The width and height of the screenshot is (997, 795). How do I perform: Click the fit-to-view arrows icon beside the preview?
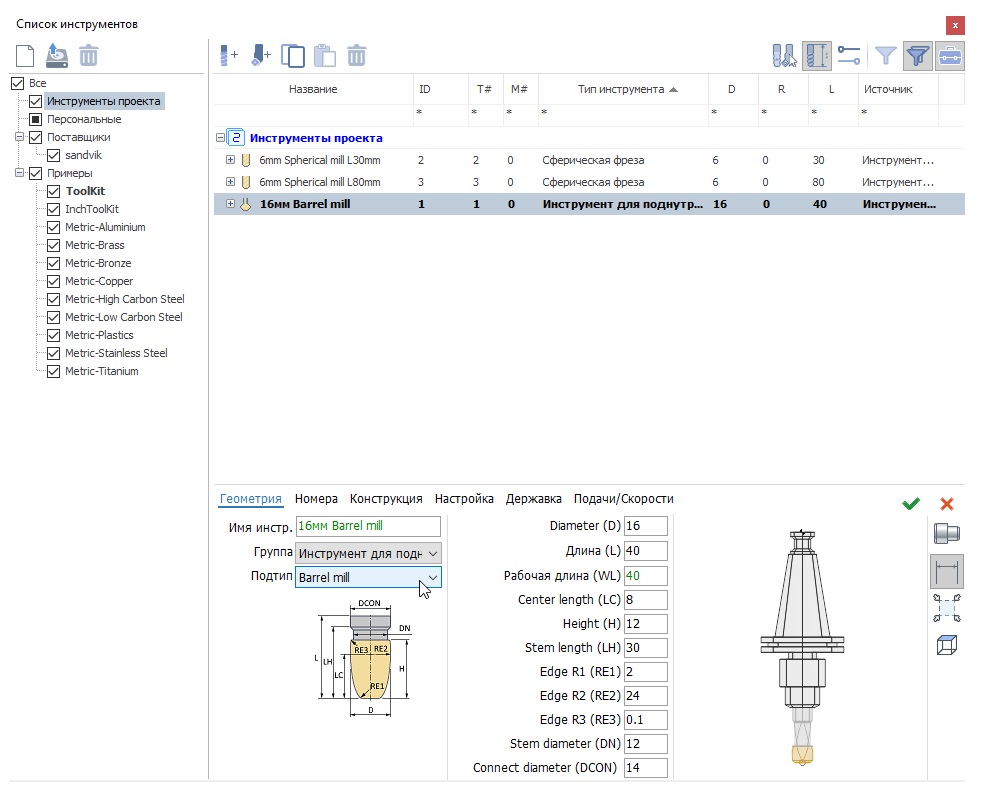(947, 608)
